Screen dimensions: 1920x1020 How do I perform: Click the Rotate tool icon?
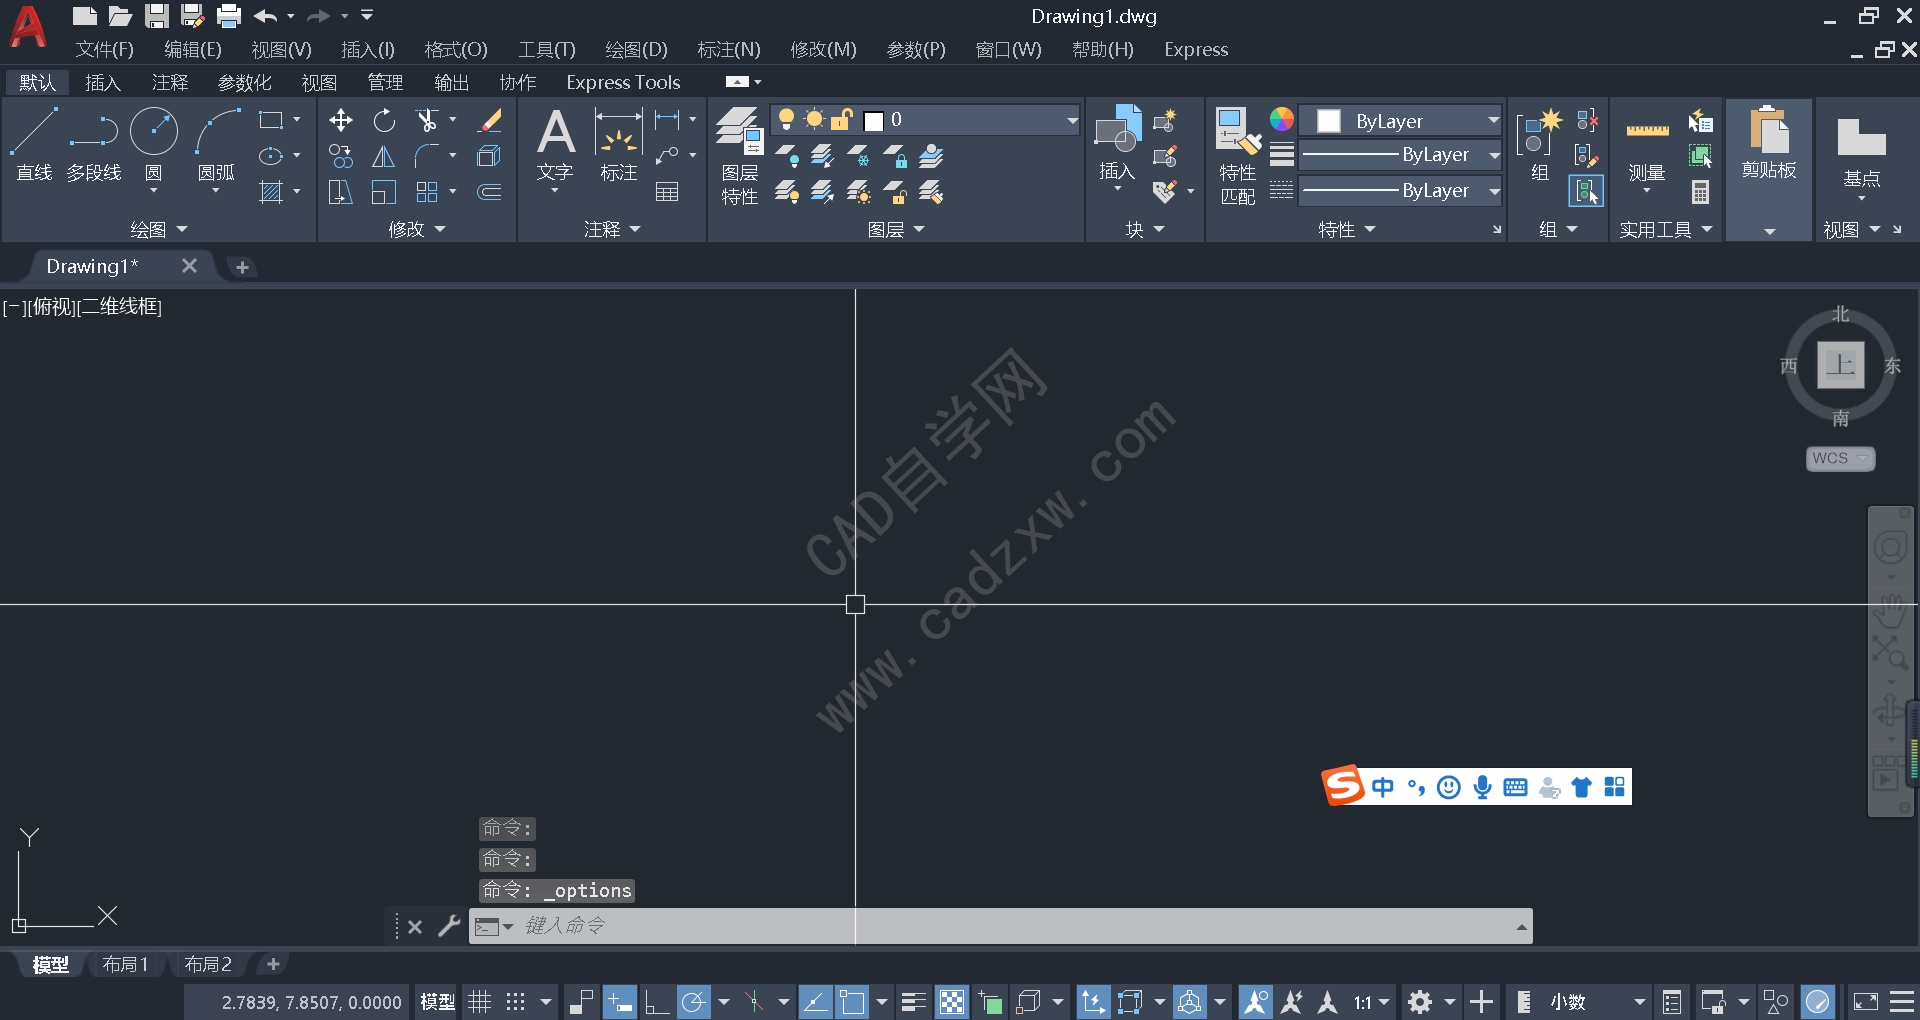(384, 121)
